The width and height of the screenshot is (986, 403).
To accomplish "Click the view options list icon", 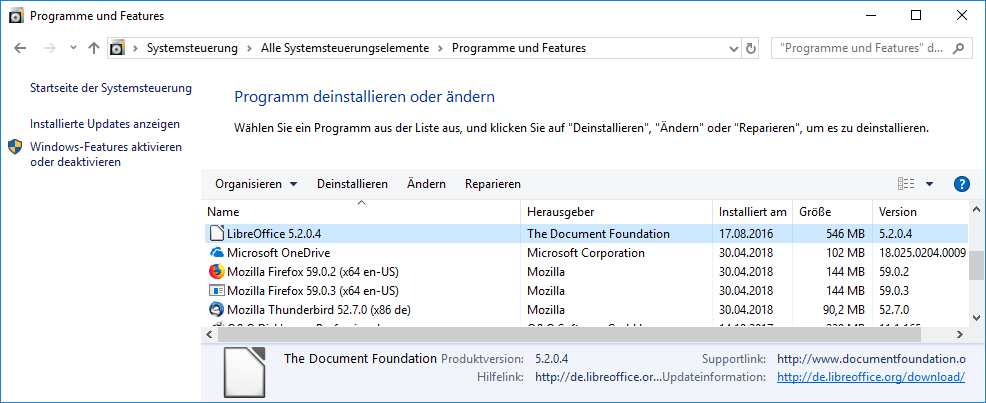I will click(x=906, y=184).
